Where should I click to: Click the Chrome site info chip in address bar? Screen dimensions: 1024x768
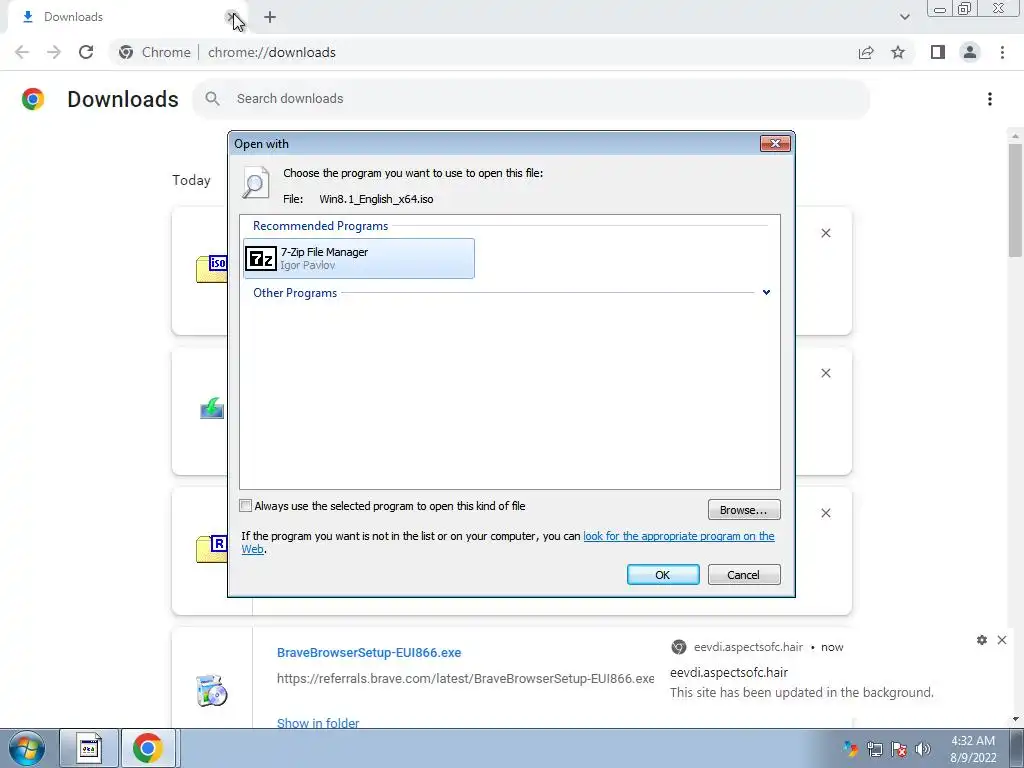pos(155,52)
